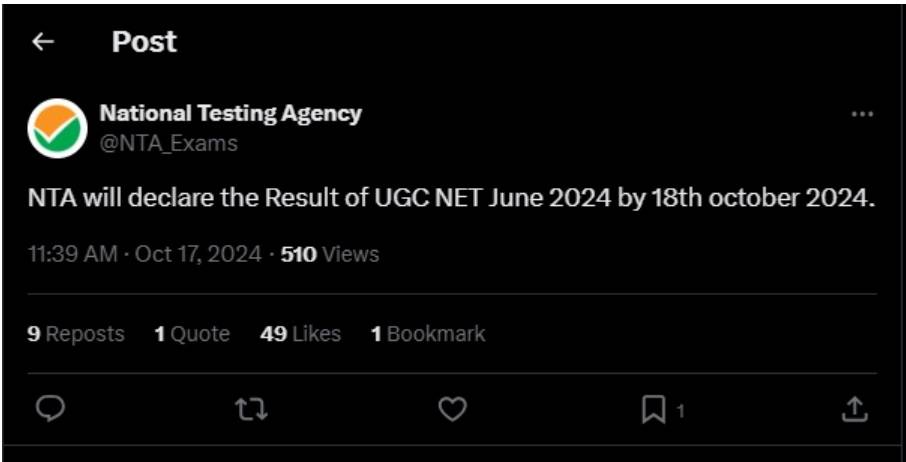Repost using the two-arrows icon
The width and height of the screenshot is (906, 462).
[x=251, y=408]
